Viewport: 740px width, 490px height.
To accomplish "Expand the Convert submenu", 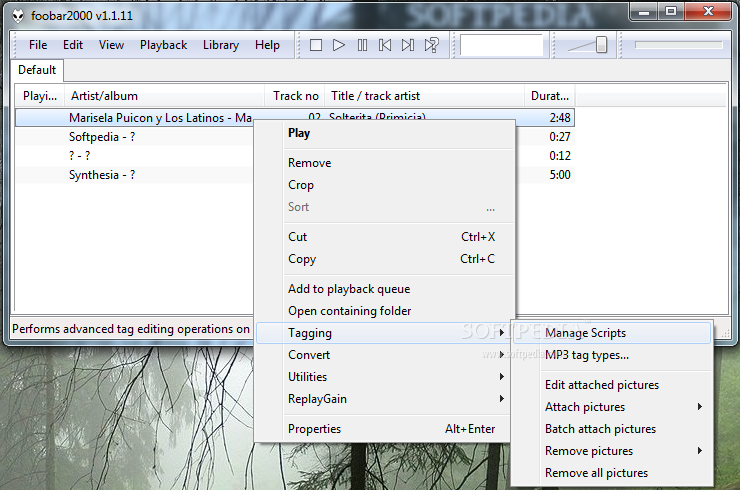I will (x=385, y=355).
